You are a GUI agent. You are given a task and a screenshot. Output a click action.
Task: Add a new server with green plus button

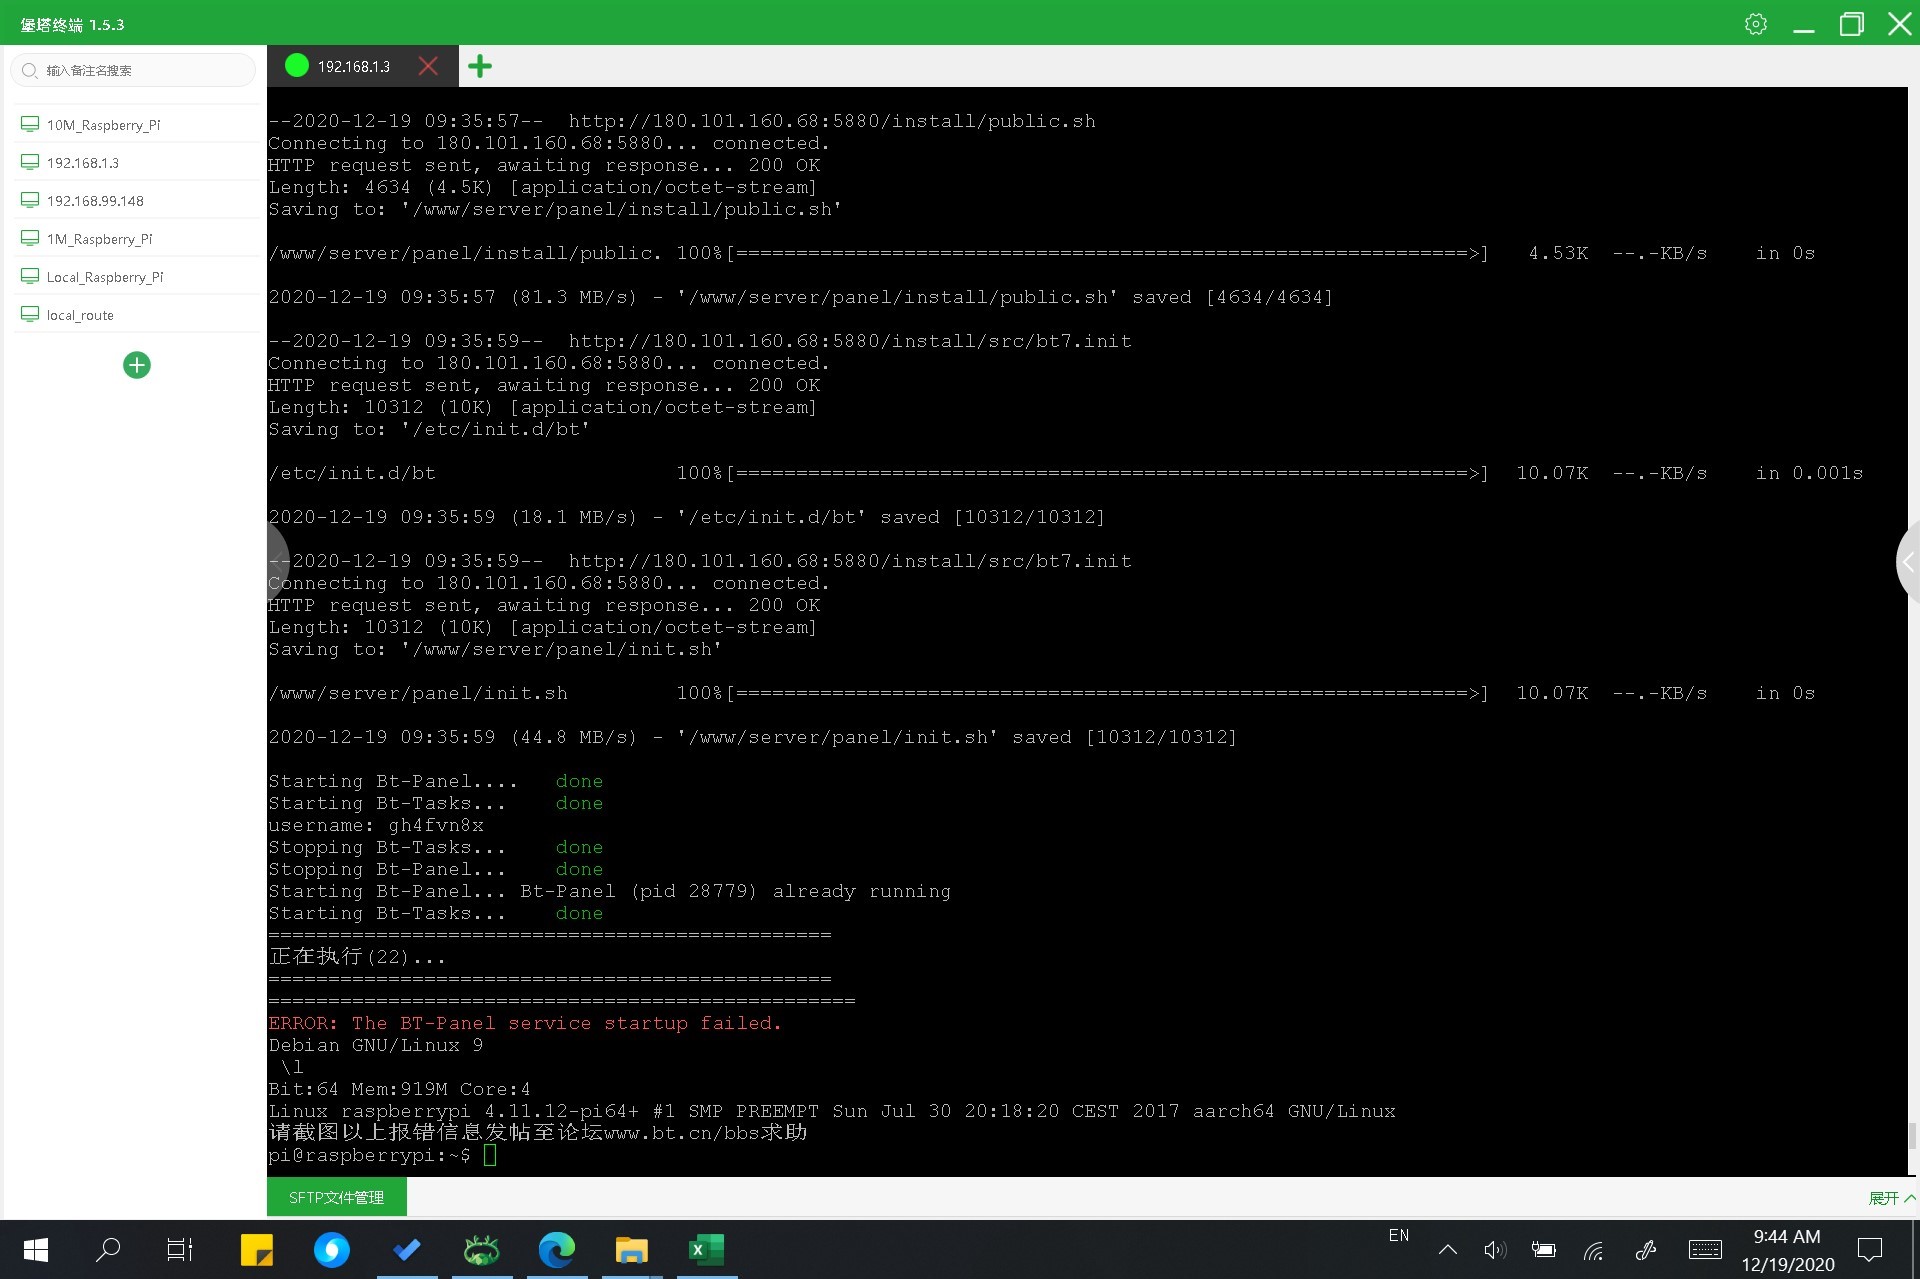coord(137,365)
